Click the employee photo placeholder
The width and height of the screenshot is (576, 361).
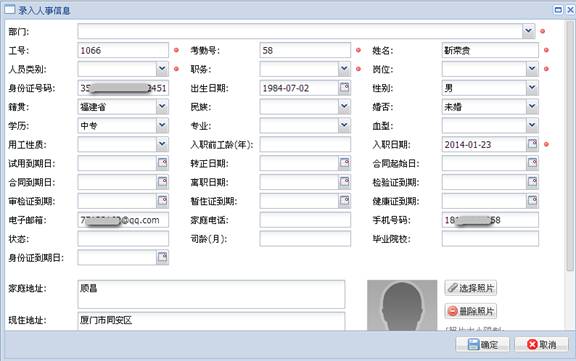point(402,306)
